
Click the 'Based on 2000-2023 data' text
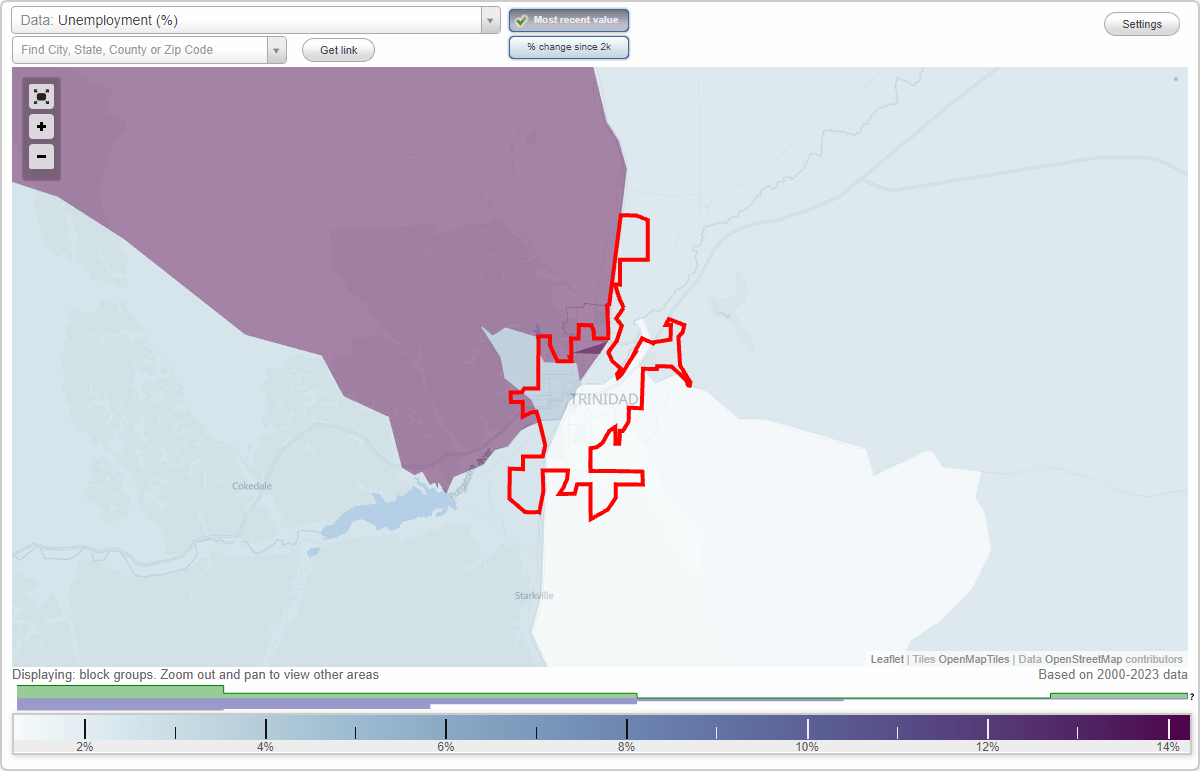point(1112,675)
